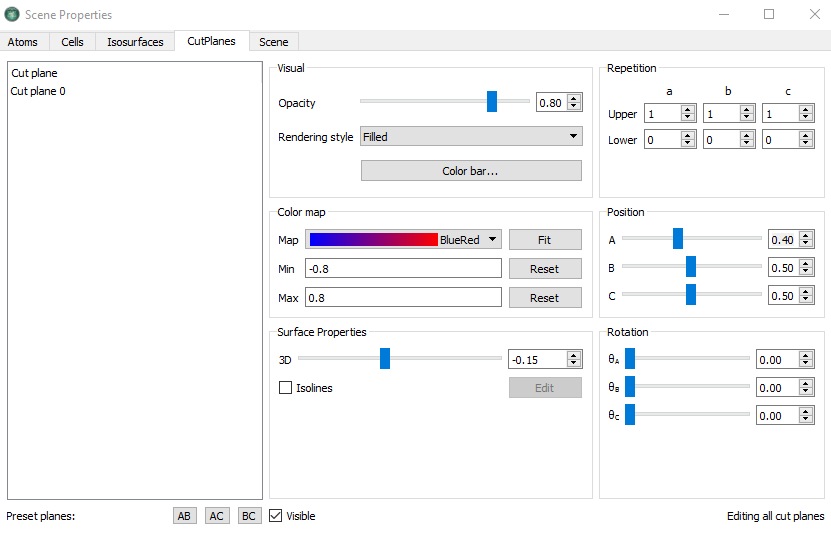Apply the AC preset plane
Image resolution: width=831 pixels, height=535 pixels.
point(217,516)
